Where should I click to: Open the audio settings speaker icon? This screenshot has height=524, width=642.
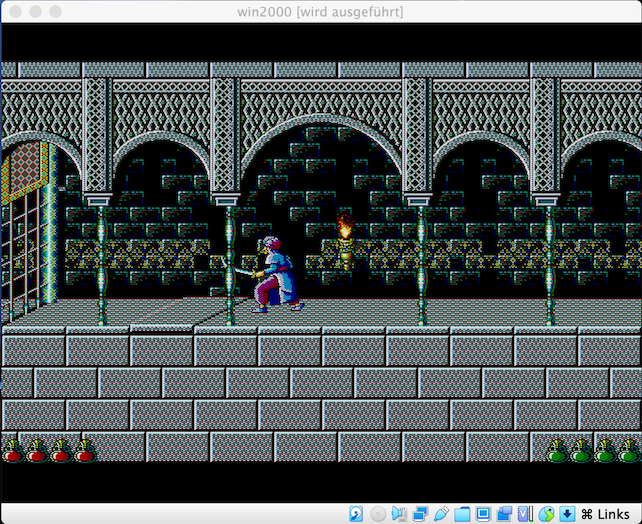click(399, 514)
